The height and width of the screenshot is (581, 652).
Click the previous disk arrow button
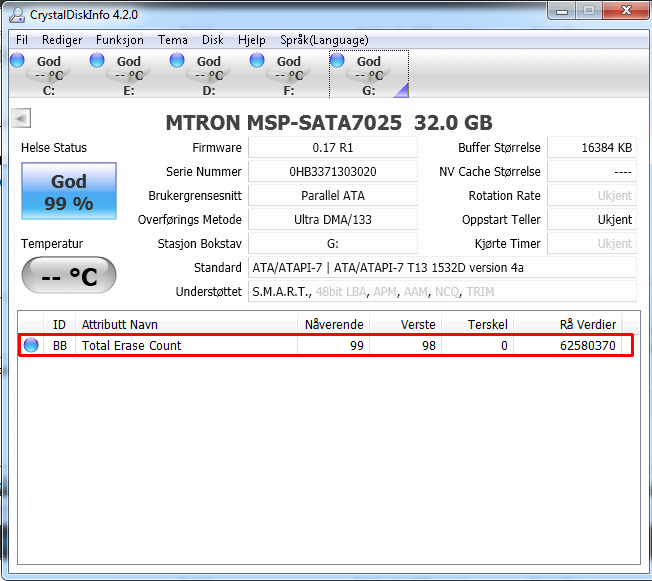tap(21, 119)
